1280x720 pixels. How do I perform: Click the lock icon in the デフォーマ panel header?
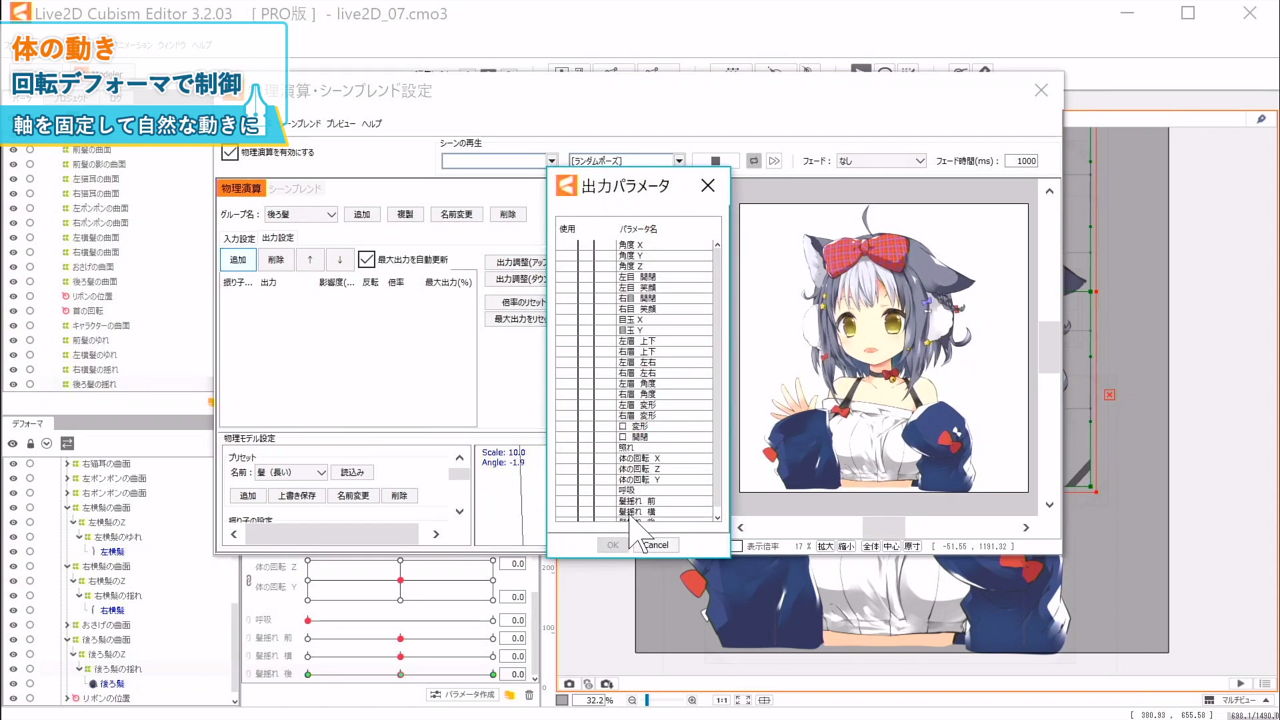coord(30,444)
